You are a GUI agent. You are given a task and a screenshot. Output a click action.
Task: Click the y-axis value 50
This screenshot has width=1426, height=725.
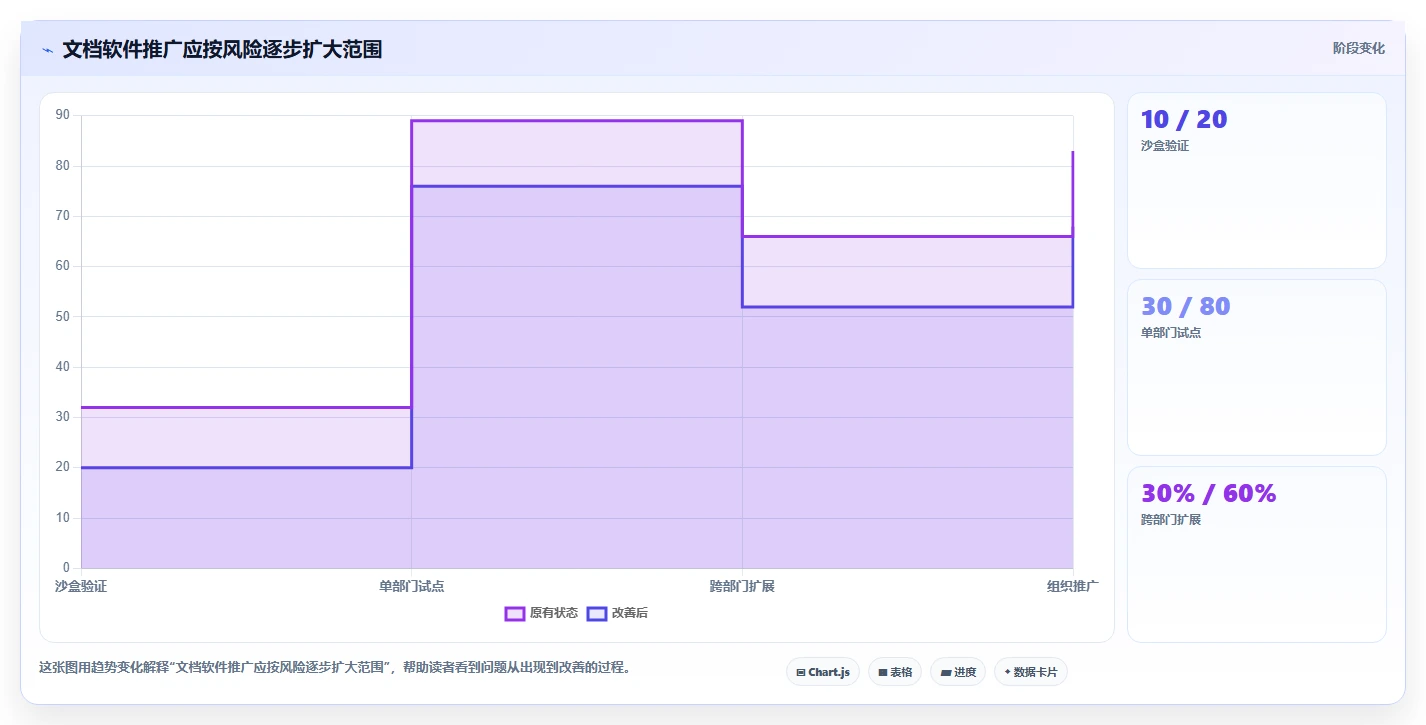click(63, 317)
